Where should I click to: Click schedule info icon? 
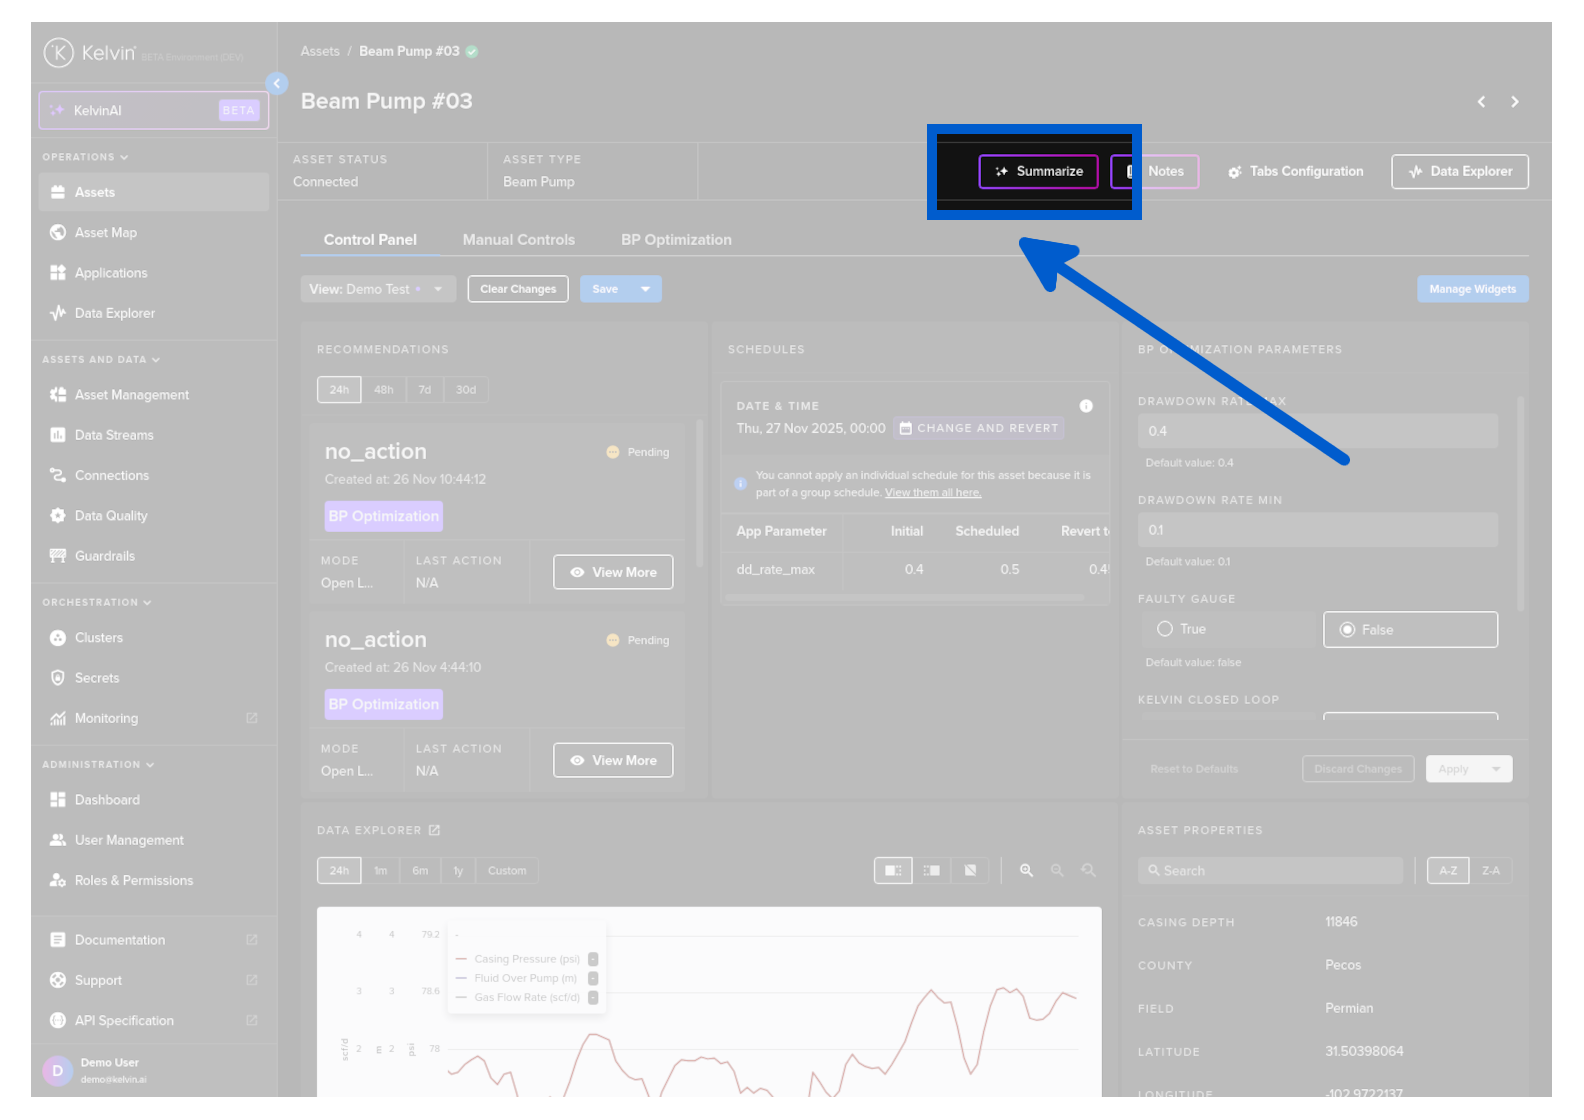point(1086,406)
